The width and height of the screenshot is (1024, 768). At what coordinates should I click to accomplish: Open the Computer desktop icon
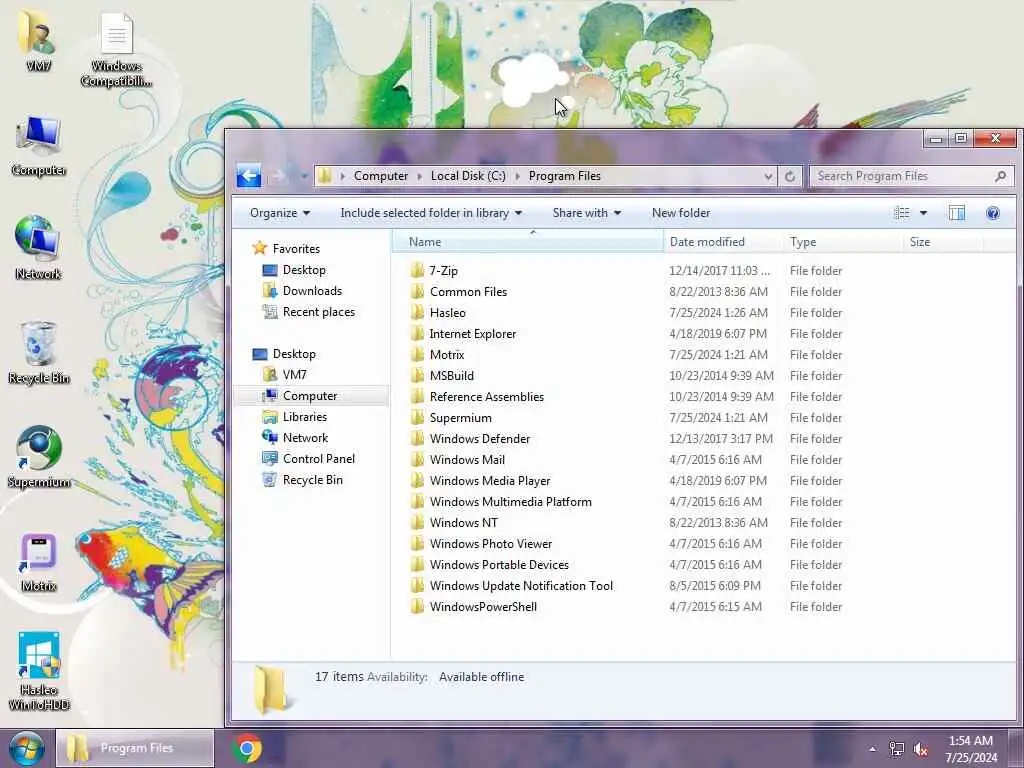point(39,137)
